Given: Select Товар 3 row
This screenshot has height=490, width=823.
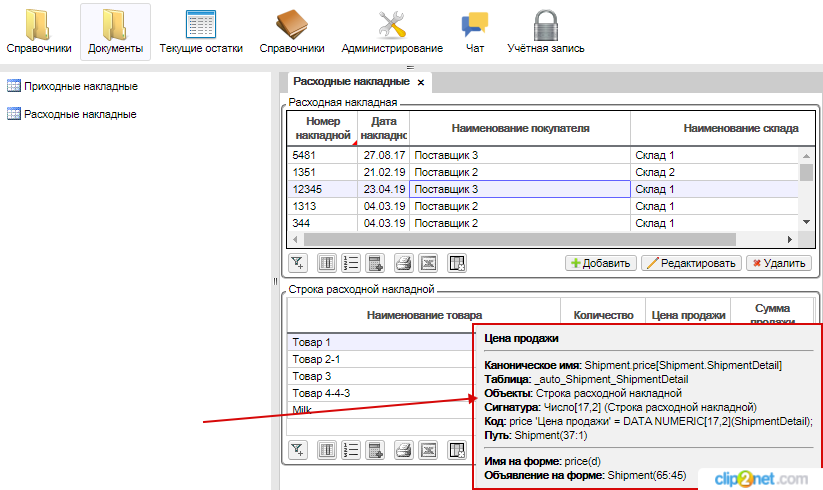Looking at the screenshot, I should (x=381, y=376).
